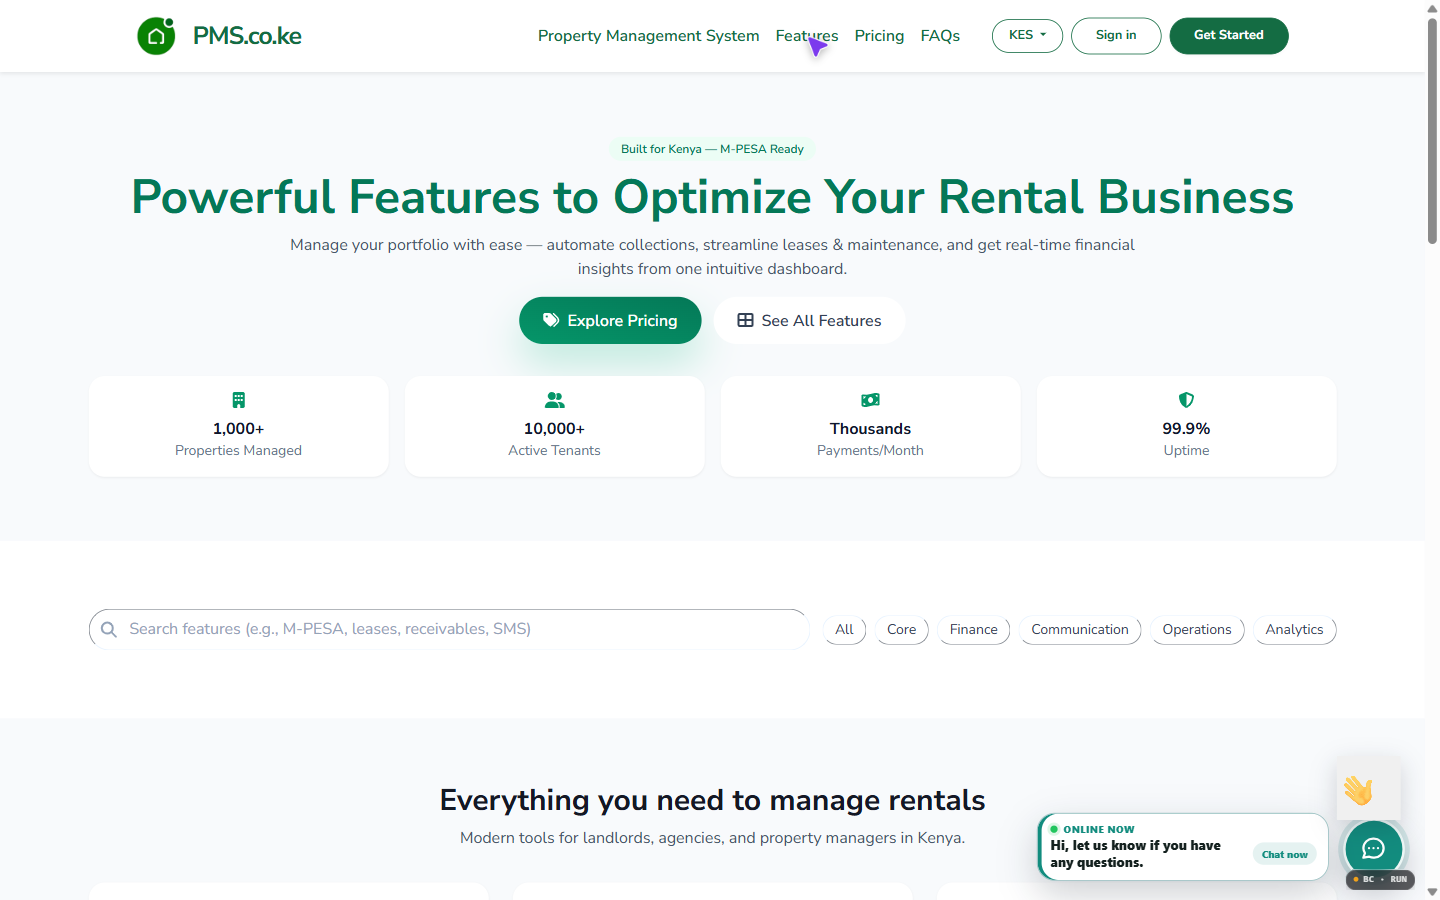
Task: Click the See All Features button
Action: click(x=809, y=320)
